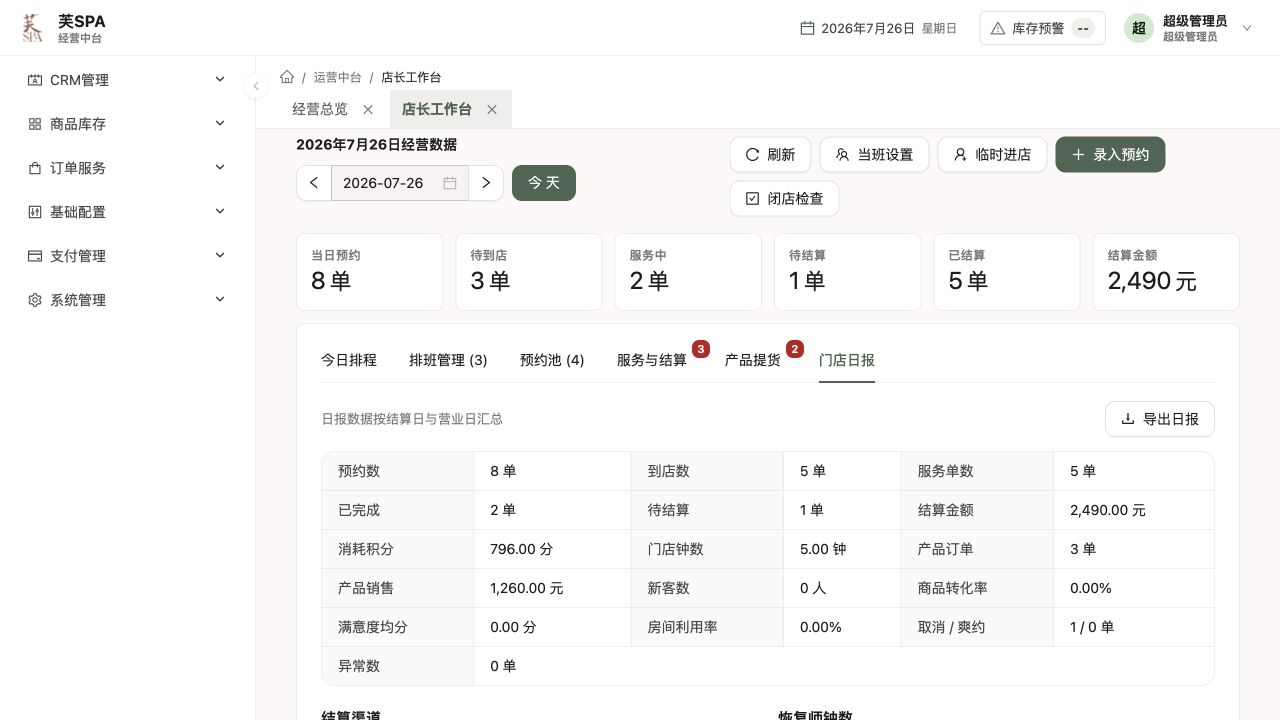Click 临时进店 walk-in button
This screenshot has height=720, width=1280.
click(x=992, y=155)
